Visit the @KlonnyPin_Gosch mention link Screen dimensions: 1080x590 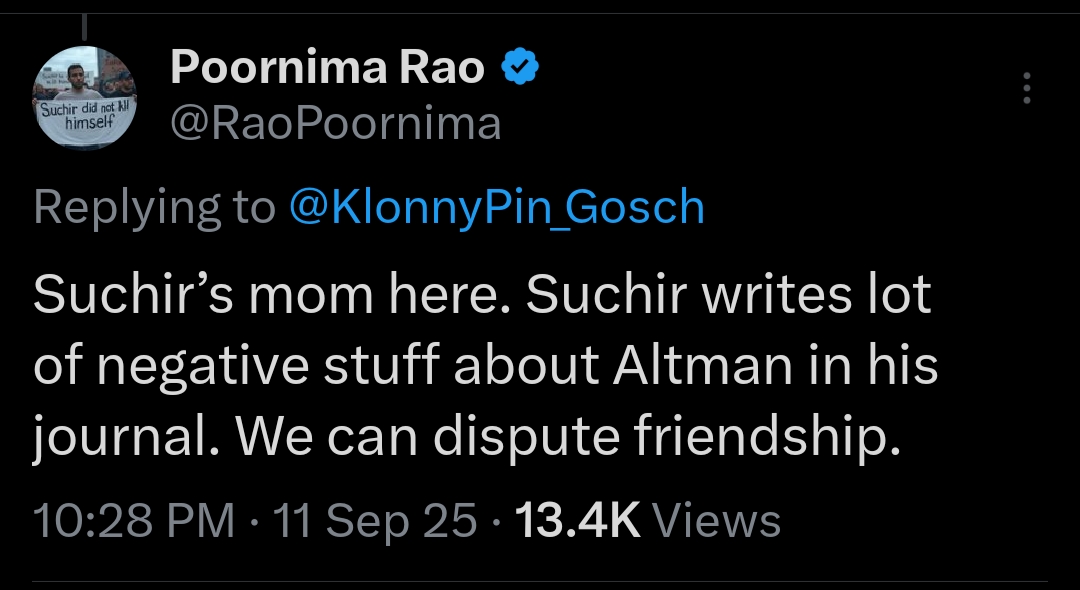pyautogui.click(x=496, y=207)
